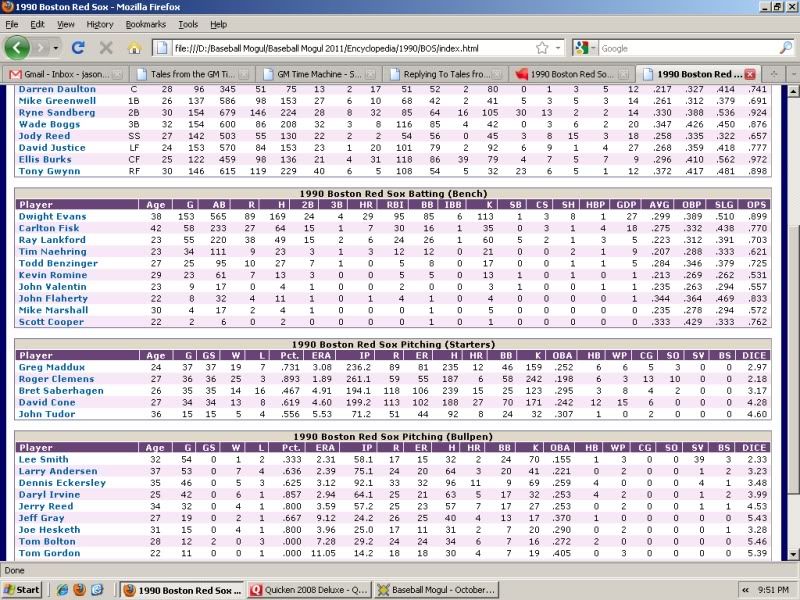
Task: Open Tom Gordon player link
Action: (x=49, y=553)
